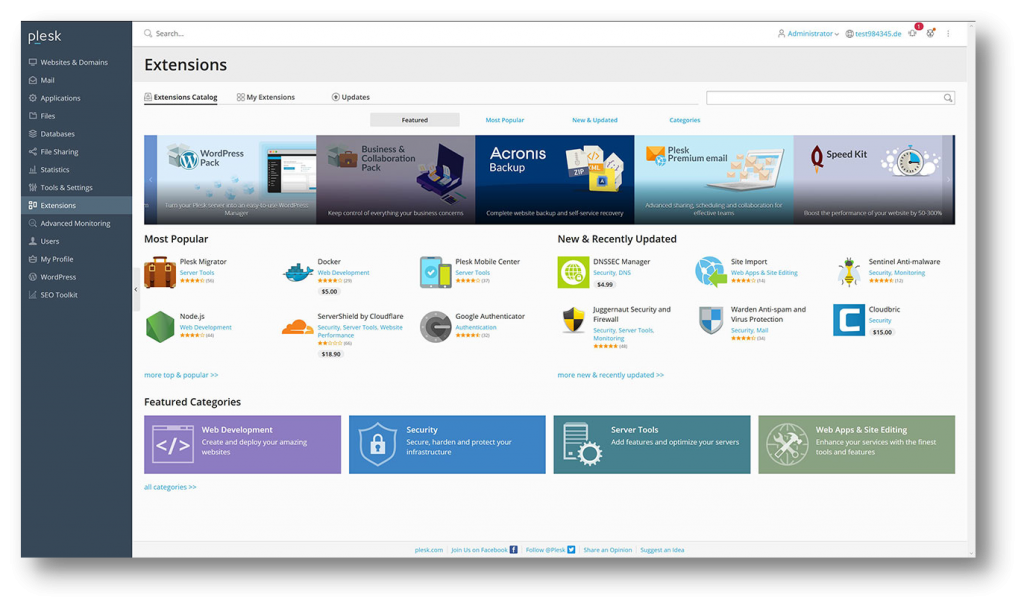Open the Updates tab

351,97
